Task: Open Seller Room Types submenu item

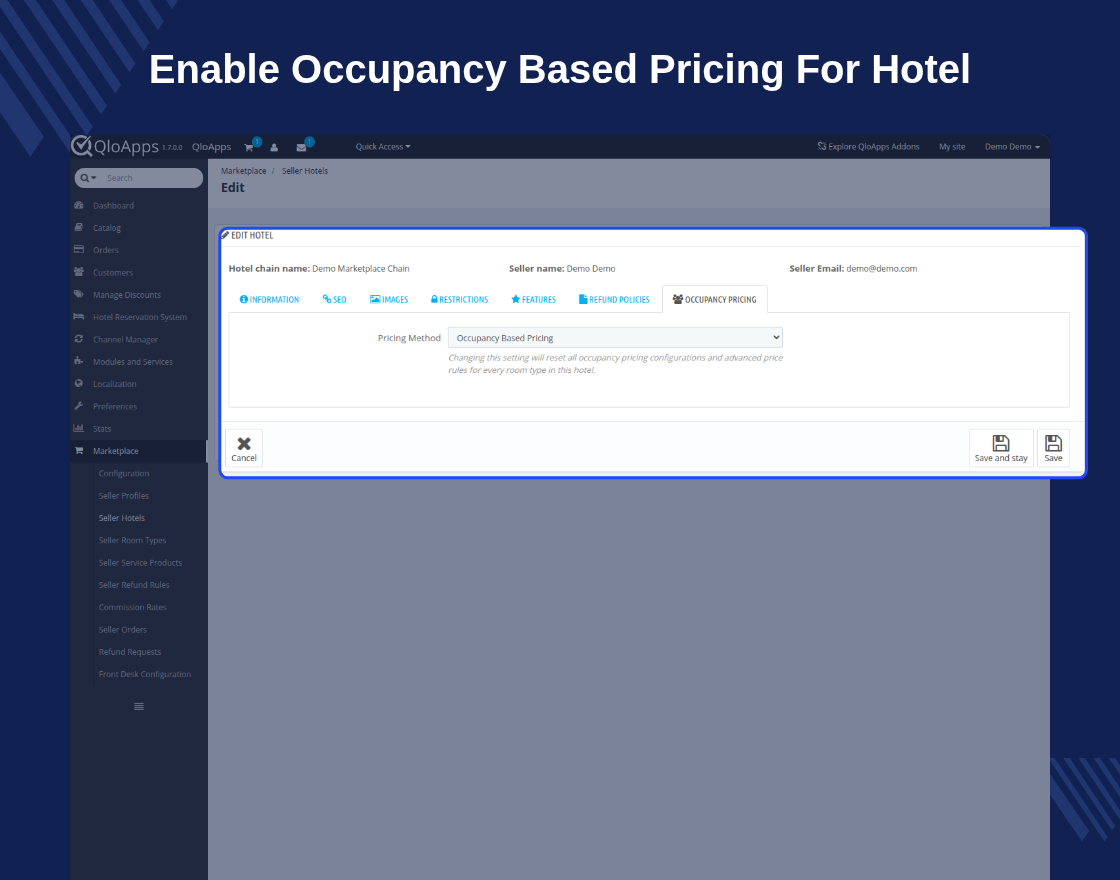Action: (132, 540)
